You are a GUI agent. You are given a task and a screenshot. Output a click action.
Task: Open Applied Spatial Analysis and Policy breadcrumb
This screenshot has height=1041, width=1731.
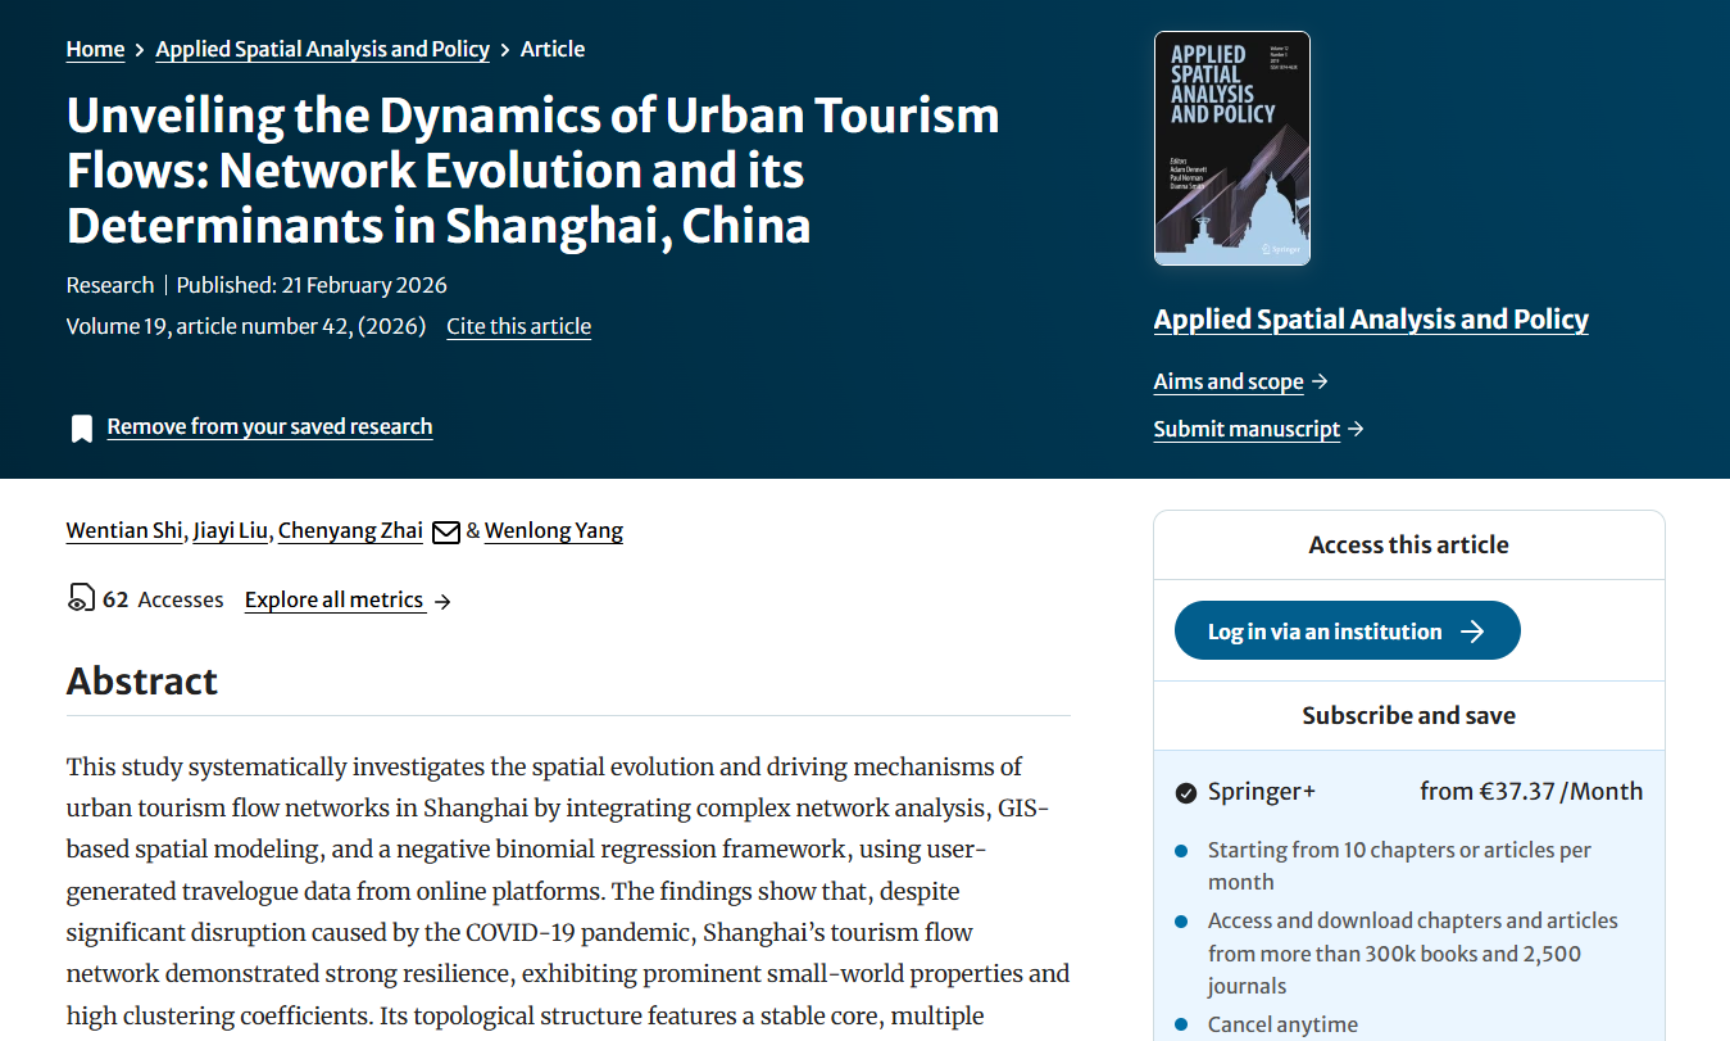(x=322, y=49)
